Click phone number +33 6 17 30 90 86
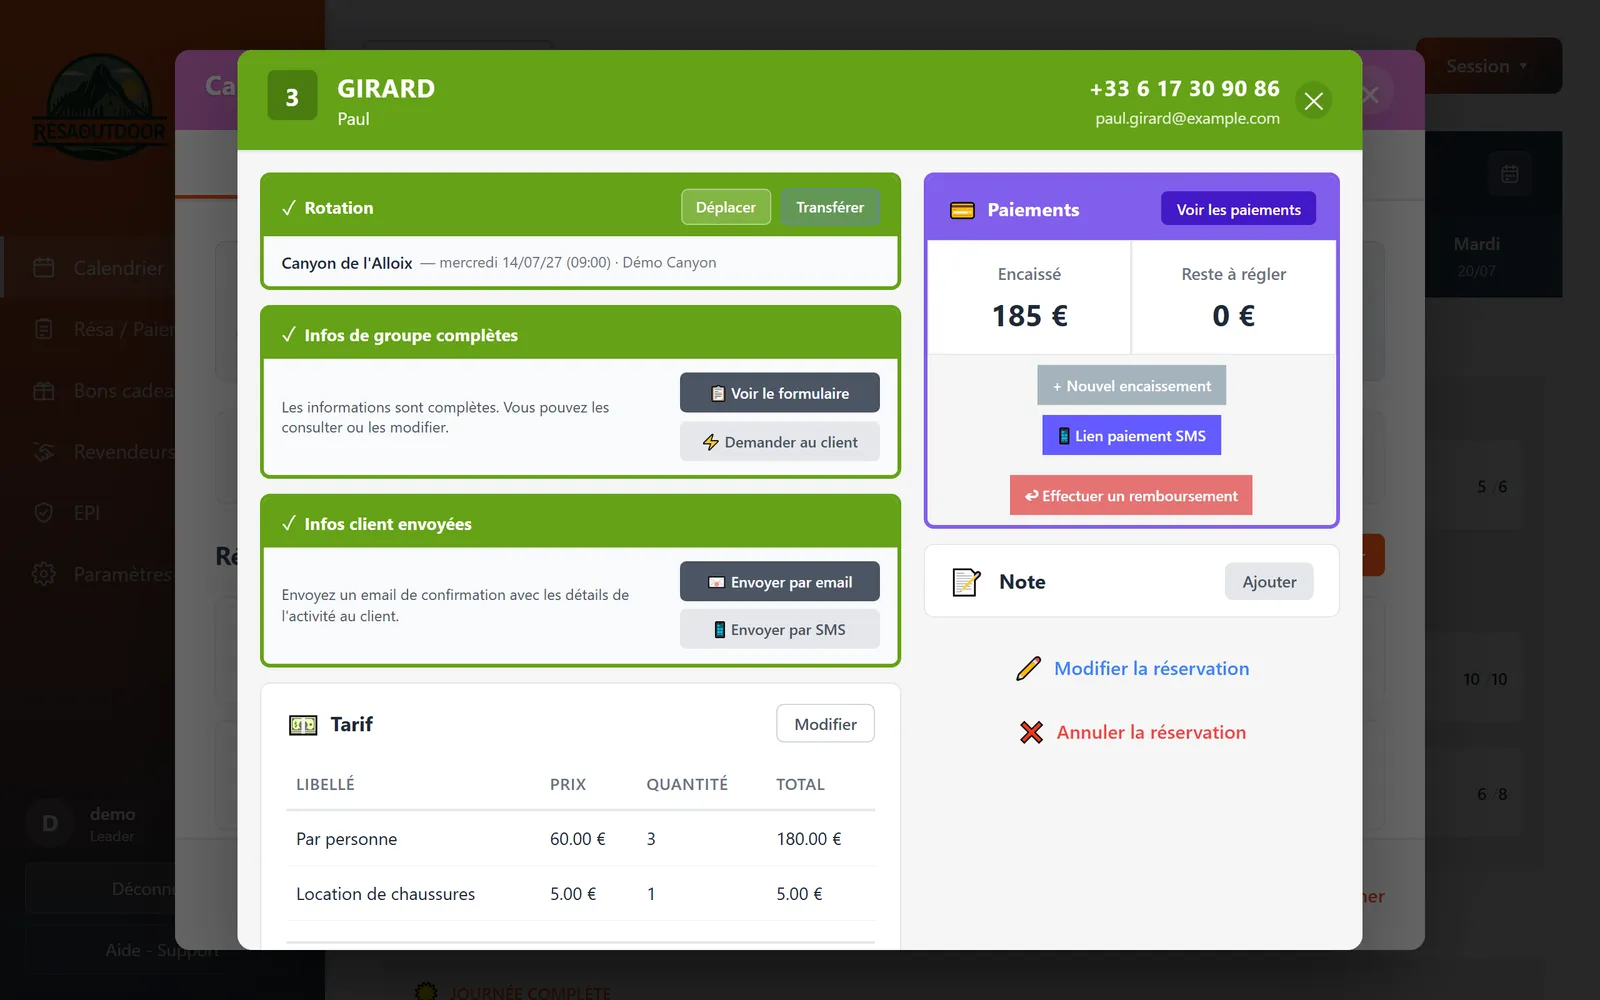Screen dimensions: 1600x1000 tap(1184, 89)
